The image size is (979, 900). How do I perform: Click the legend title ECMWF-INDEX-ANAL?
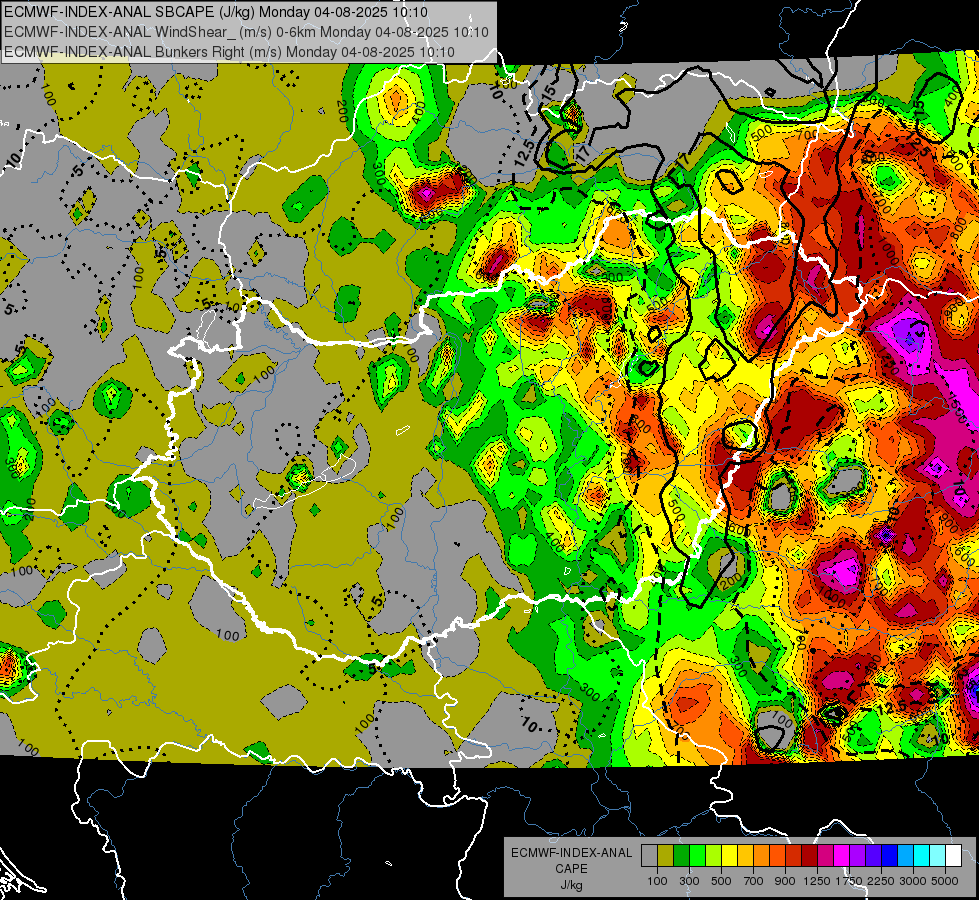(571, 853)
